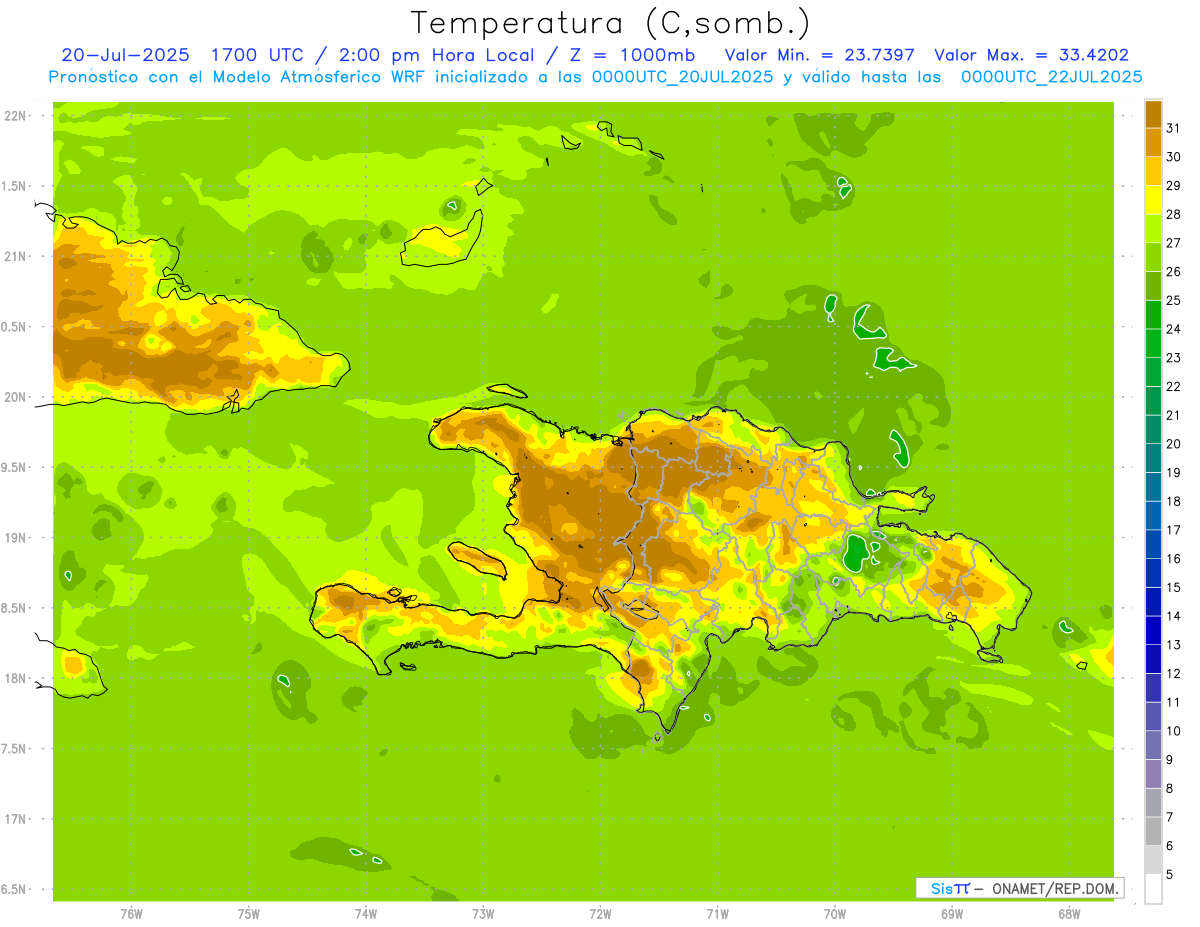Click the legend value "5"
Viewport: 1200px width, 927px height.
coord(1170,875)
